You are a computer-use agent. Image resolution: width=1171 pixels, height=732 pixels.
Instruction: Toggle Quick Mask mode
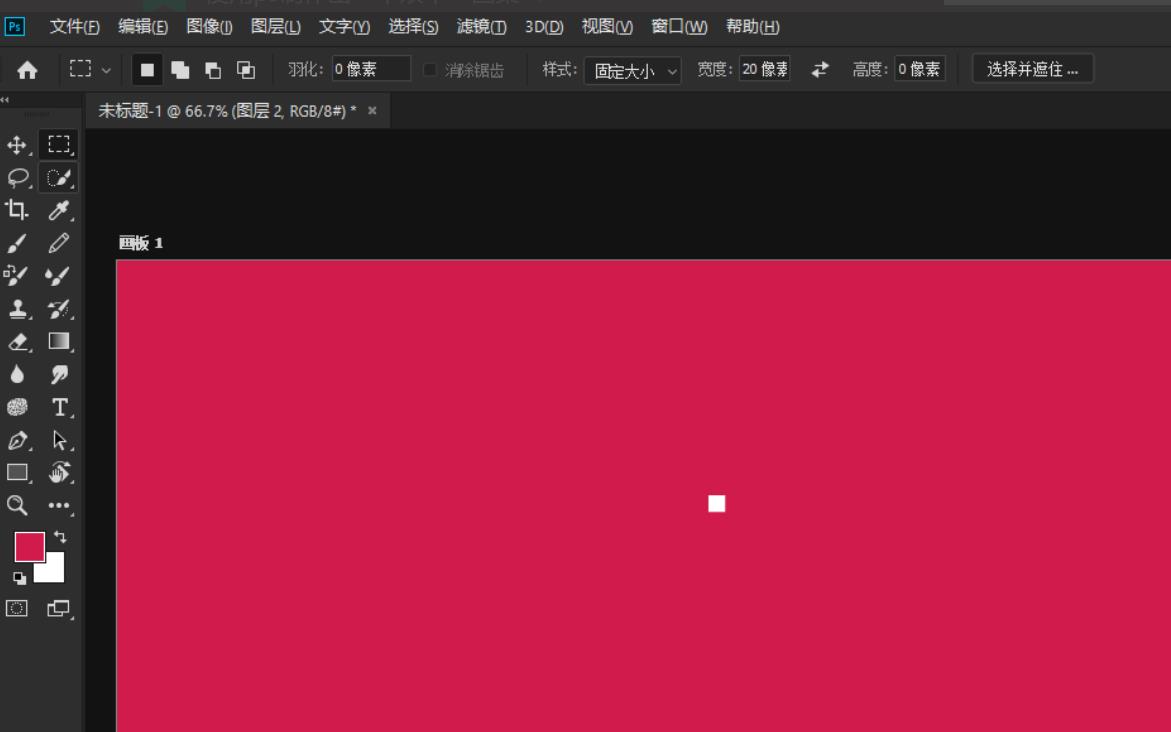click(16, 609)
